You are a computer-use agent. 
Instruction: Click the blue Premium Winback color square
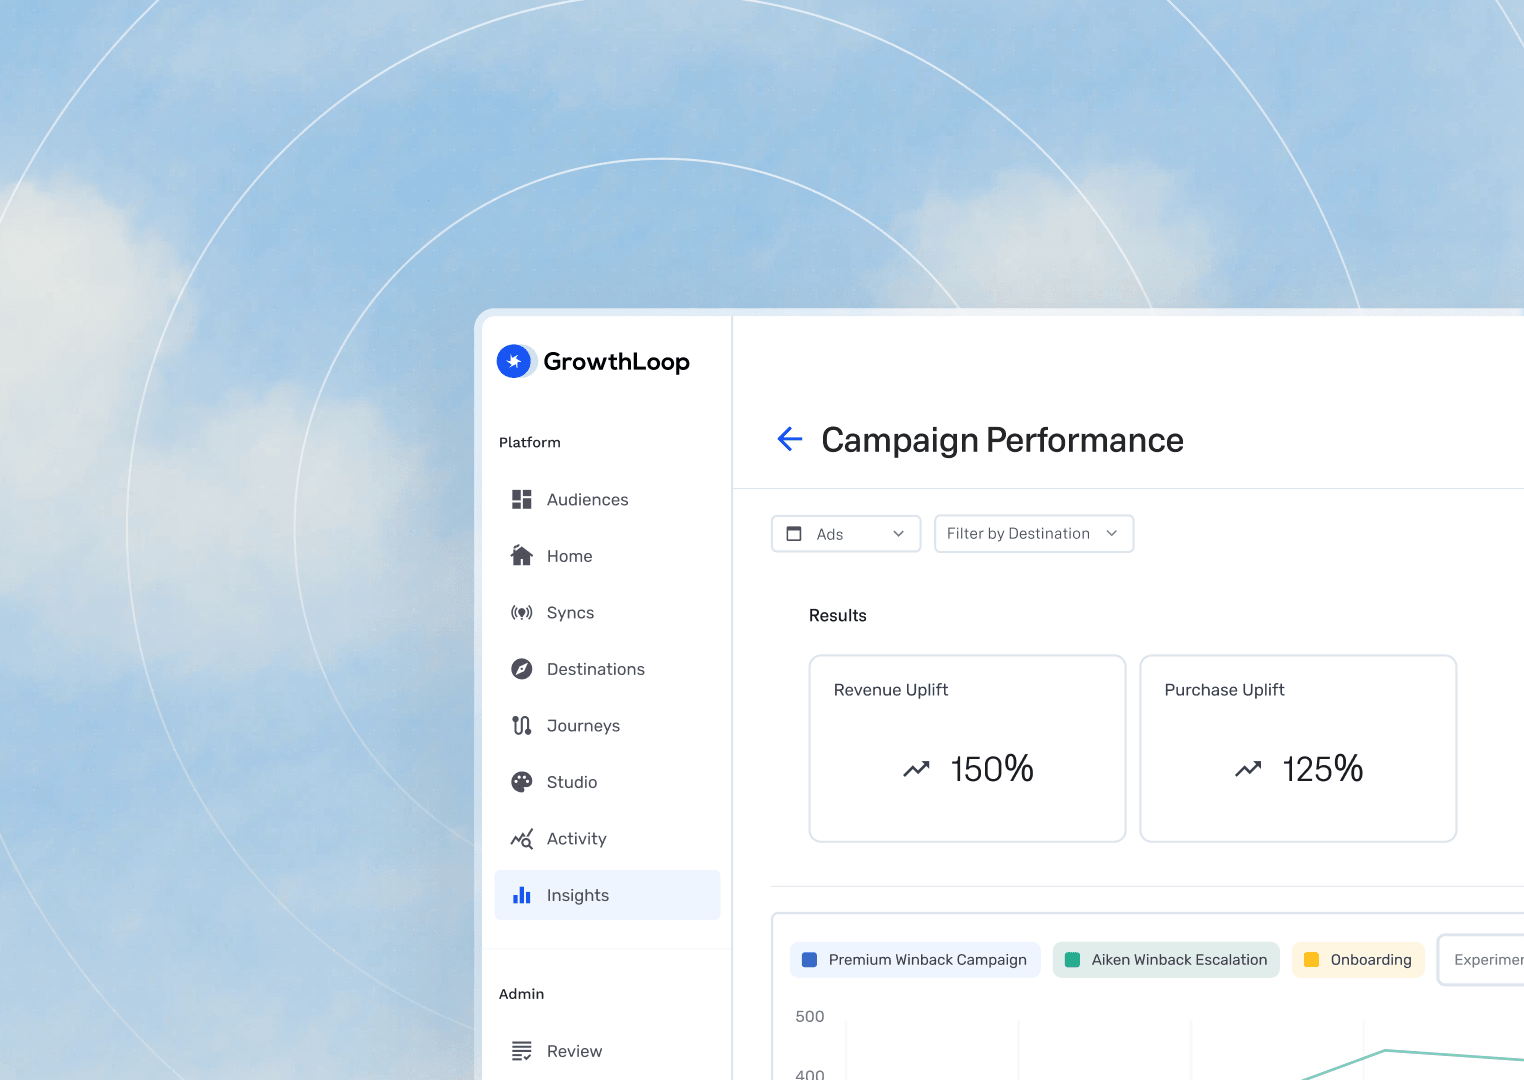click(x=810, y=960)
